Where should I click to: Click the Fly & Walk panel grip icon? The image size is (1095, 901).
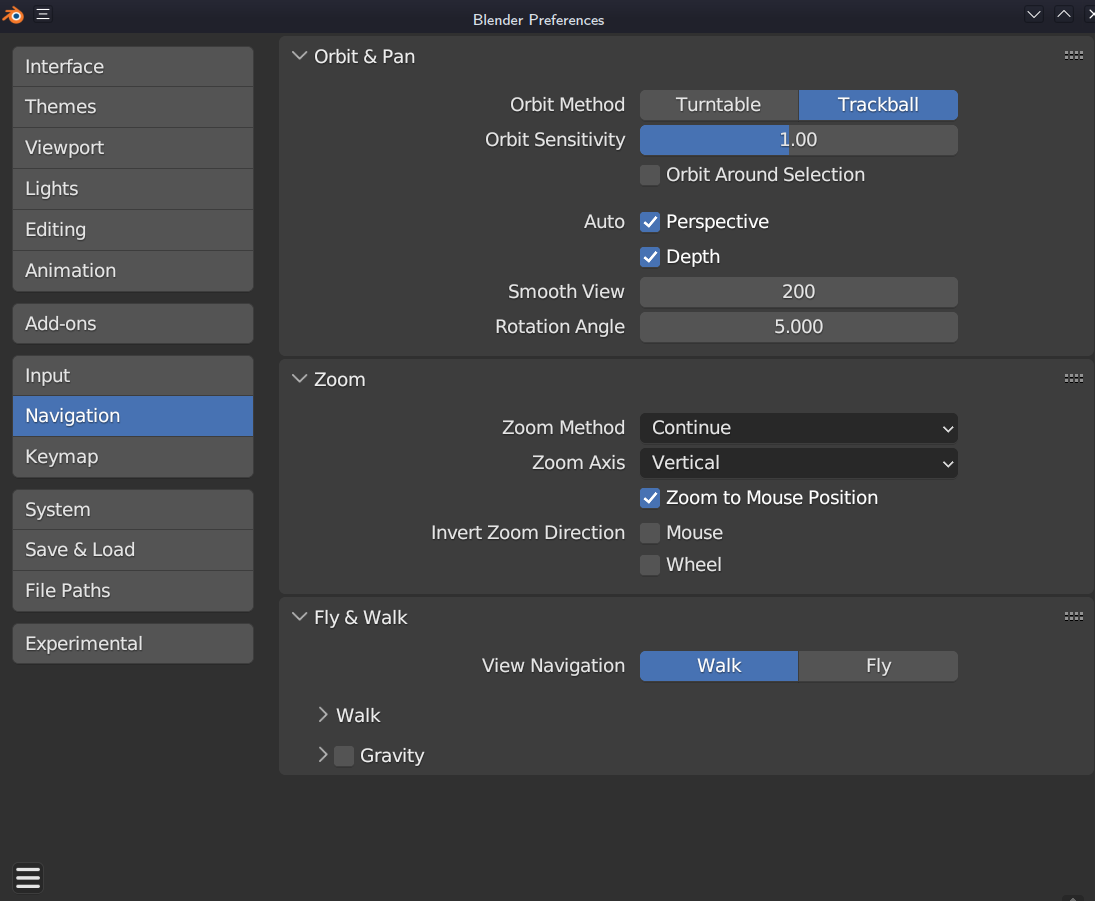pos(1074,617)
